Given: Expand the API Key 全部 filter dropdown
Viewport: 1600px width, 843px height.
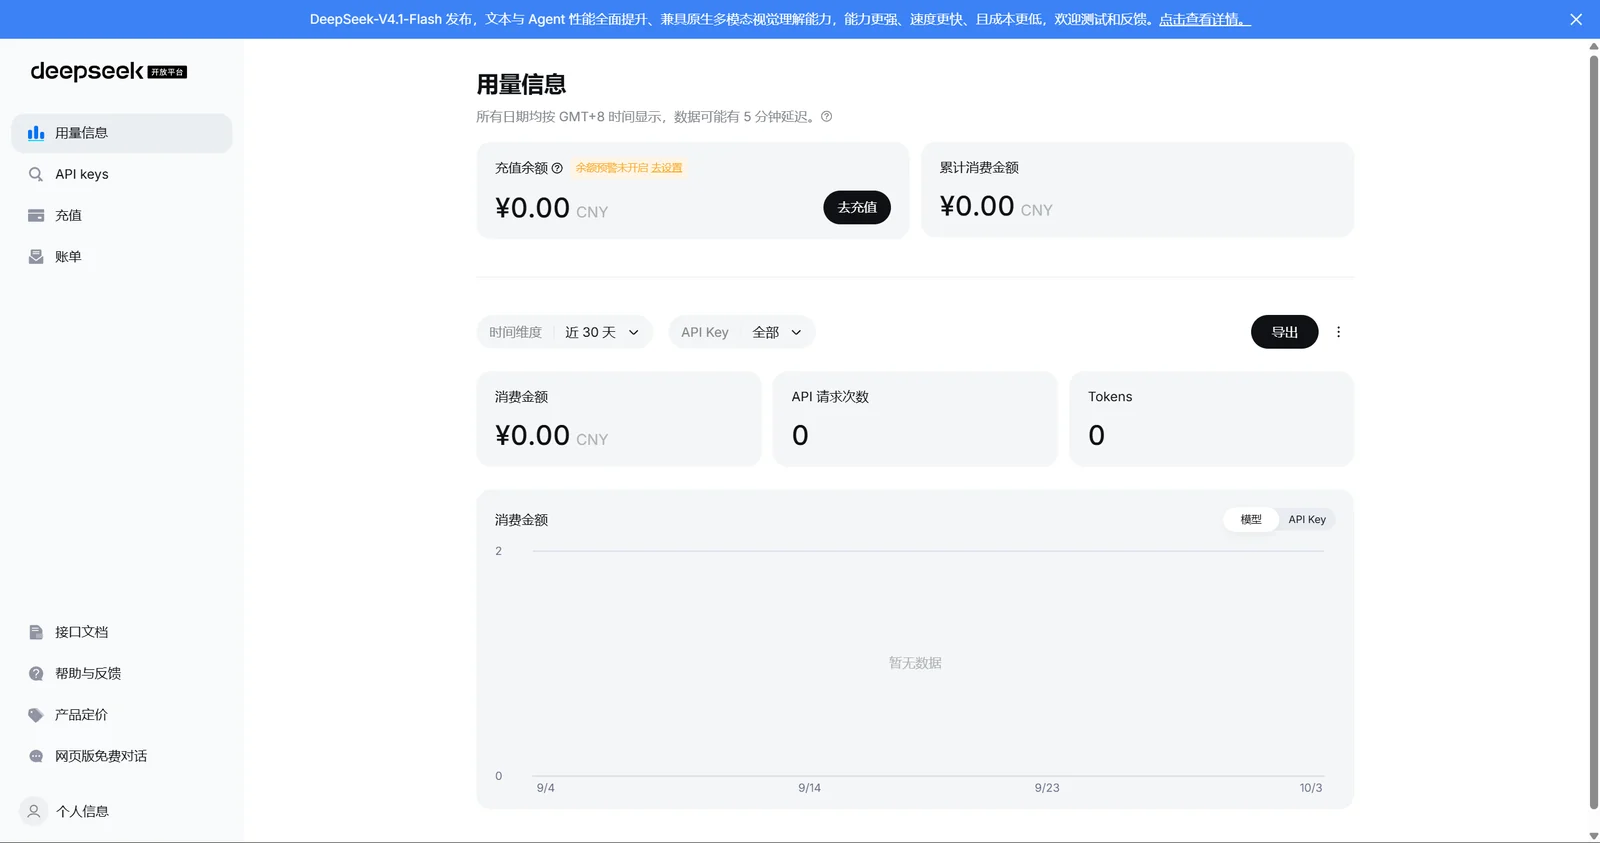Looking at the screenshot, I should 742,332.
